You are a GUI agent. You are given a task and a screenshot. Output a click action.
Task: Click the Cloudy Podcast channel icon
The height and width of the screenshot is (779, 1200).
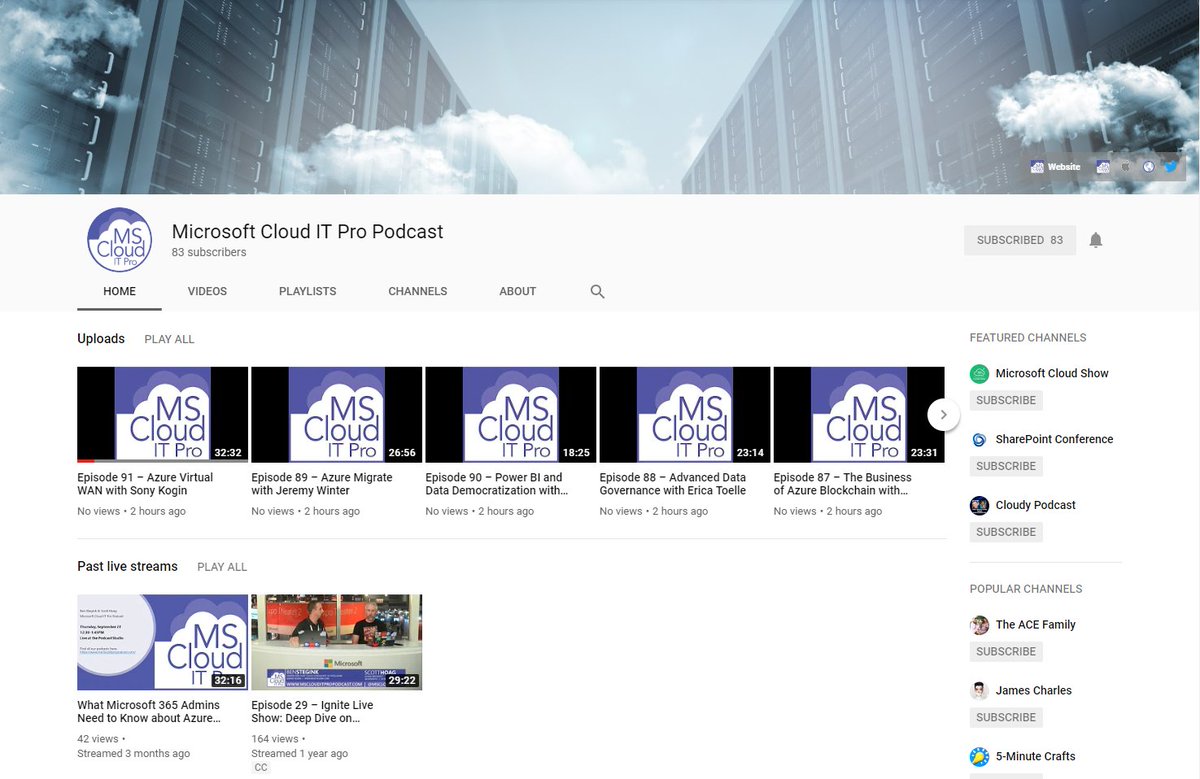click(x=978, y=505)
